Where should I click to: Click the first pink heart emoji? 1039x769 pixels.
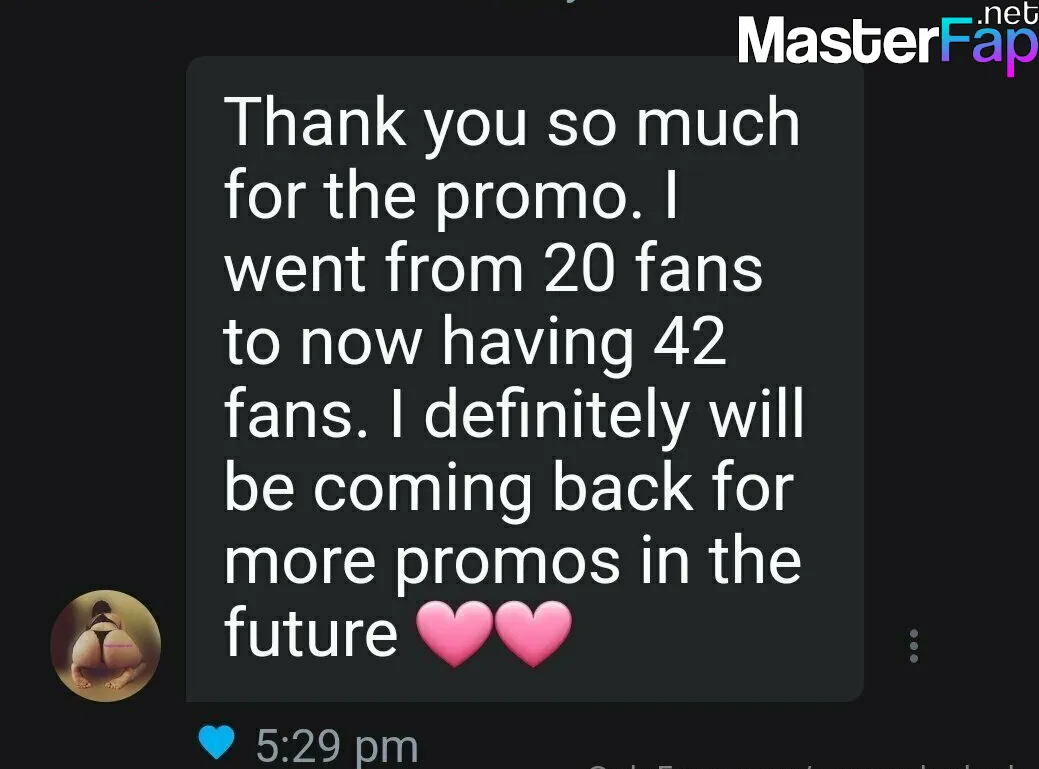click(455, 632)
